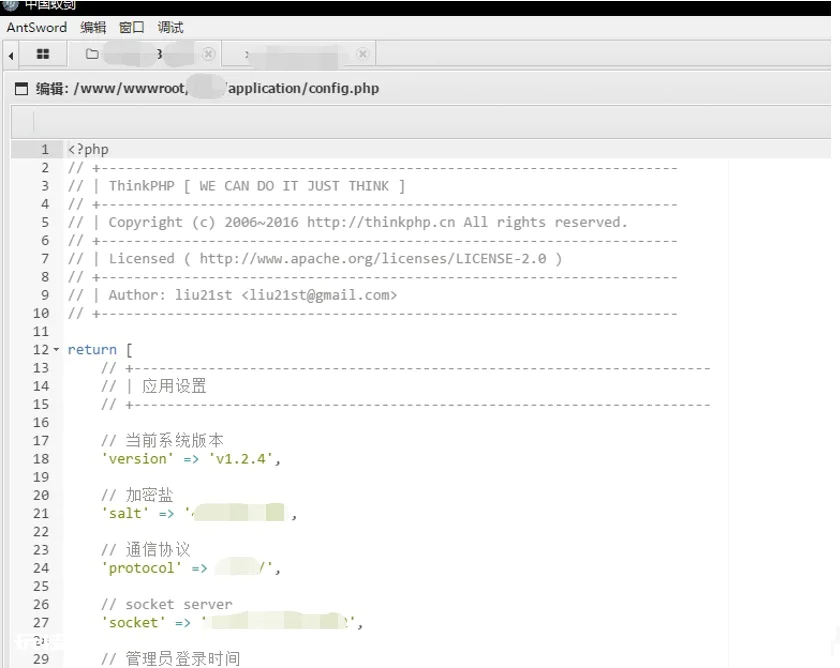Close the second blurred tab

pyautogui.click(x=363, y=54)
